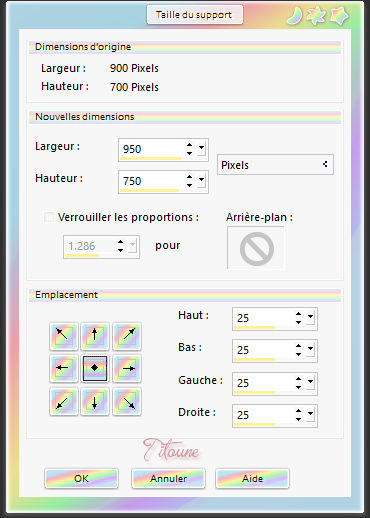Click the OK button
The width and height of the screenshot is (370, 518).
81,478
